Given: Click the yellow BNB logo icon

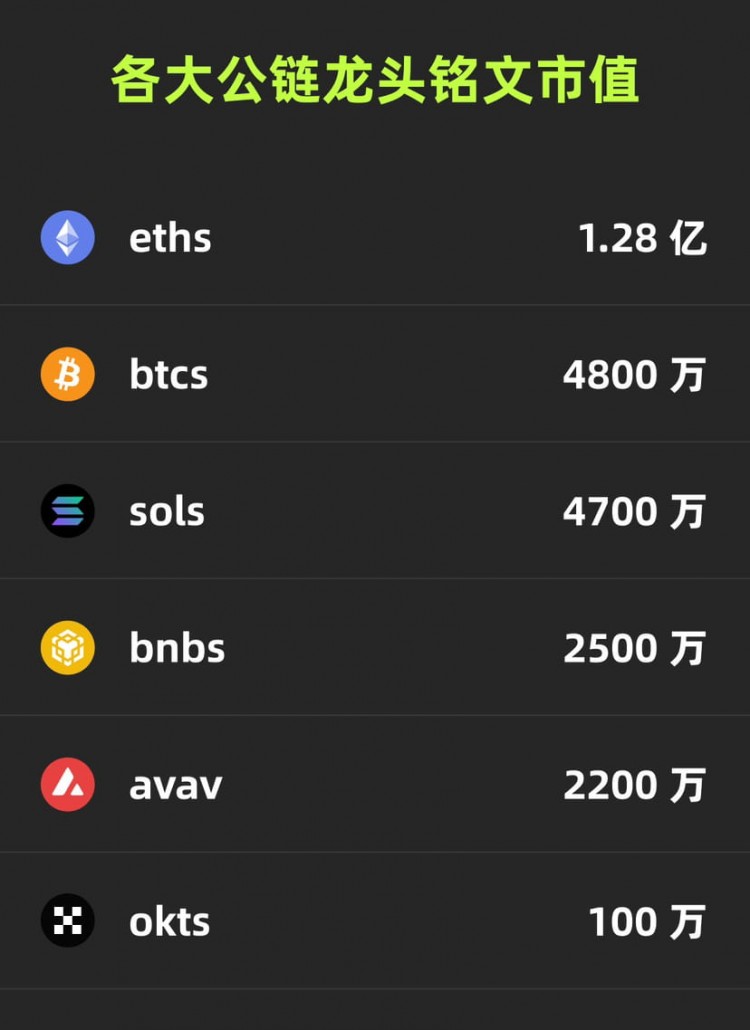Looking at the screenshot, I should pyautogui.click(x=68, y=648).
